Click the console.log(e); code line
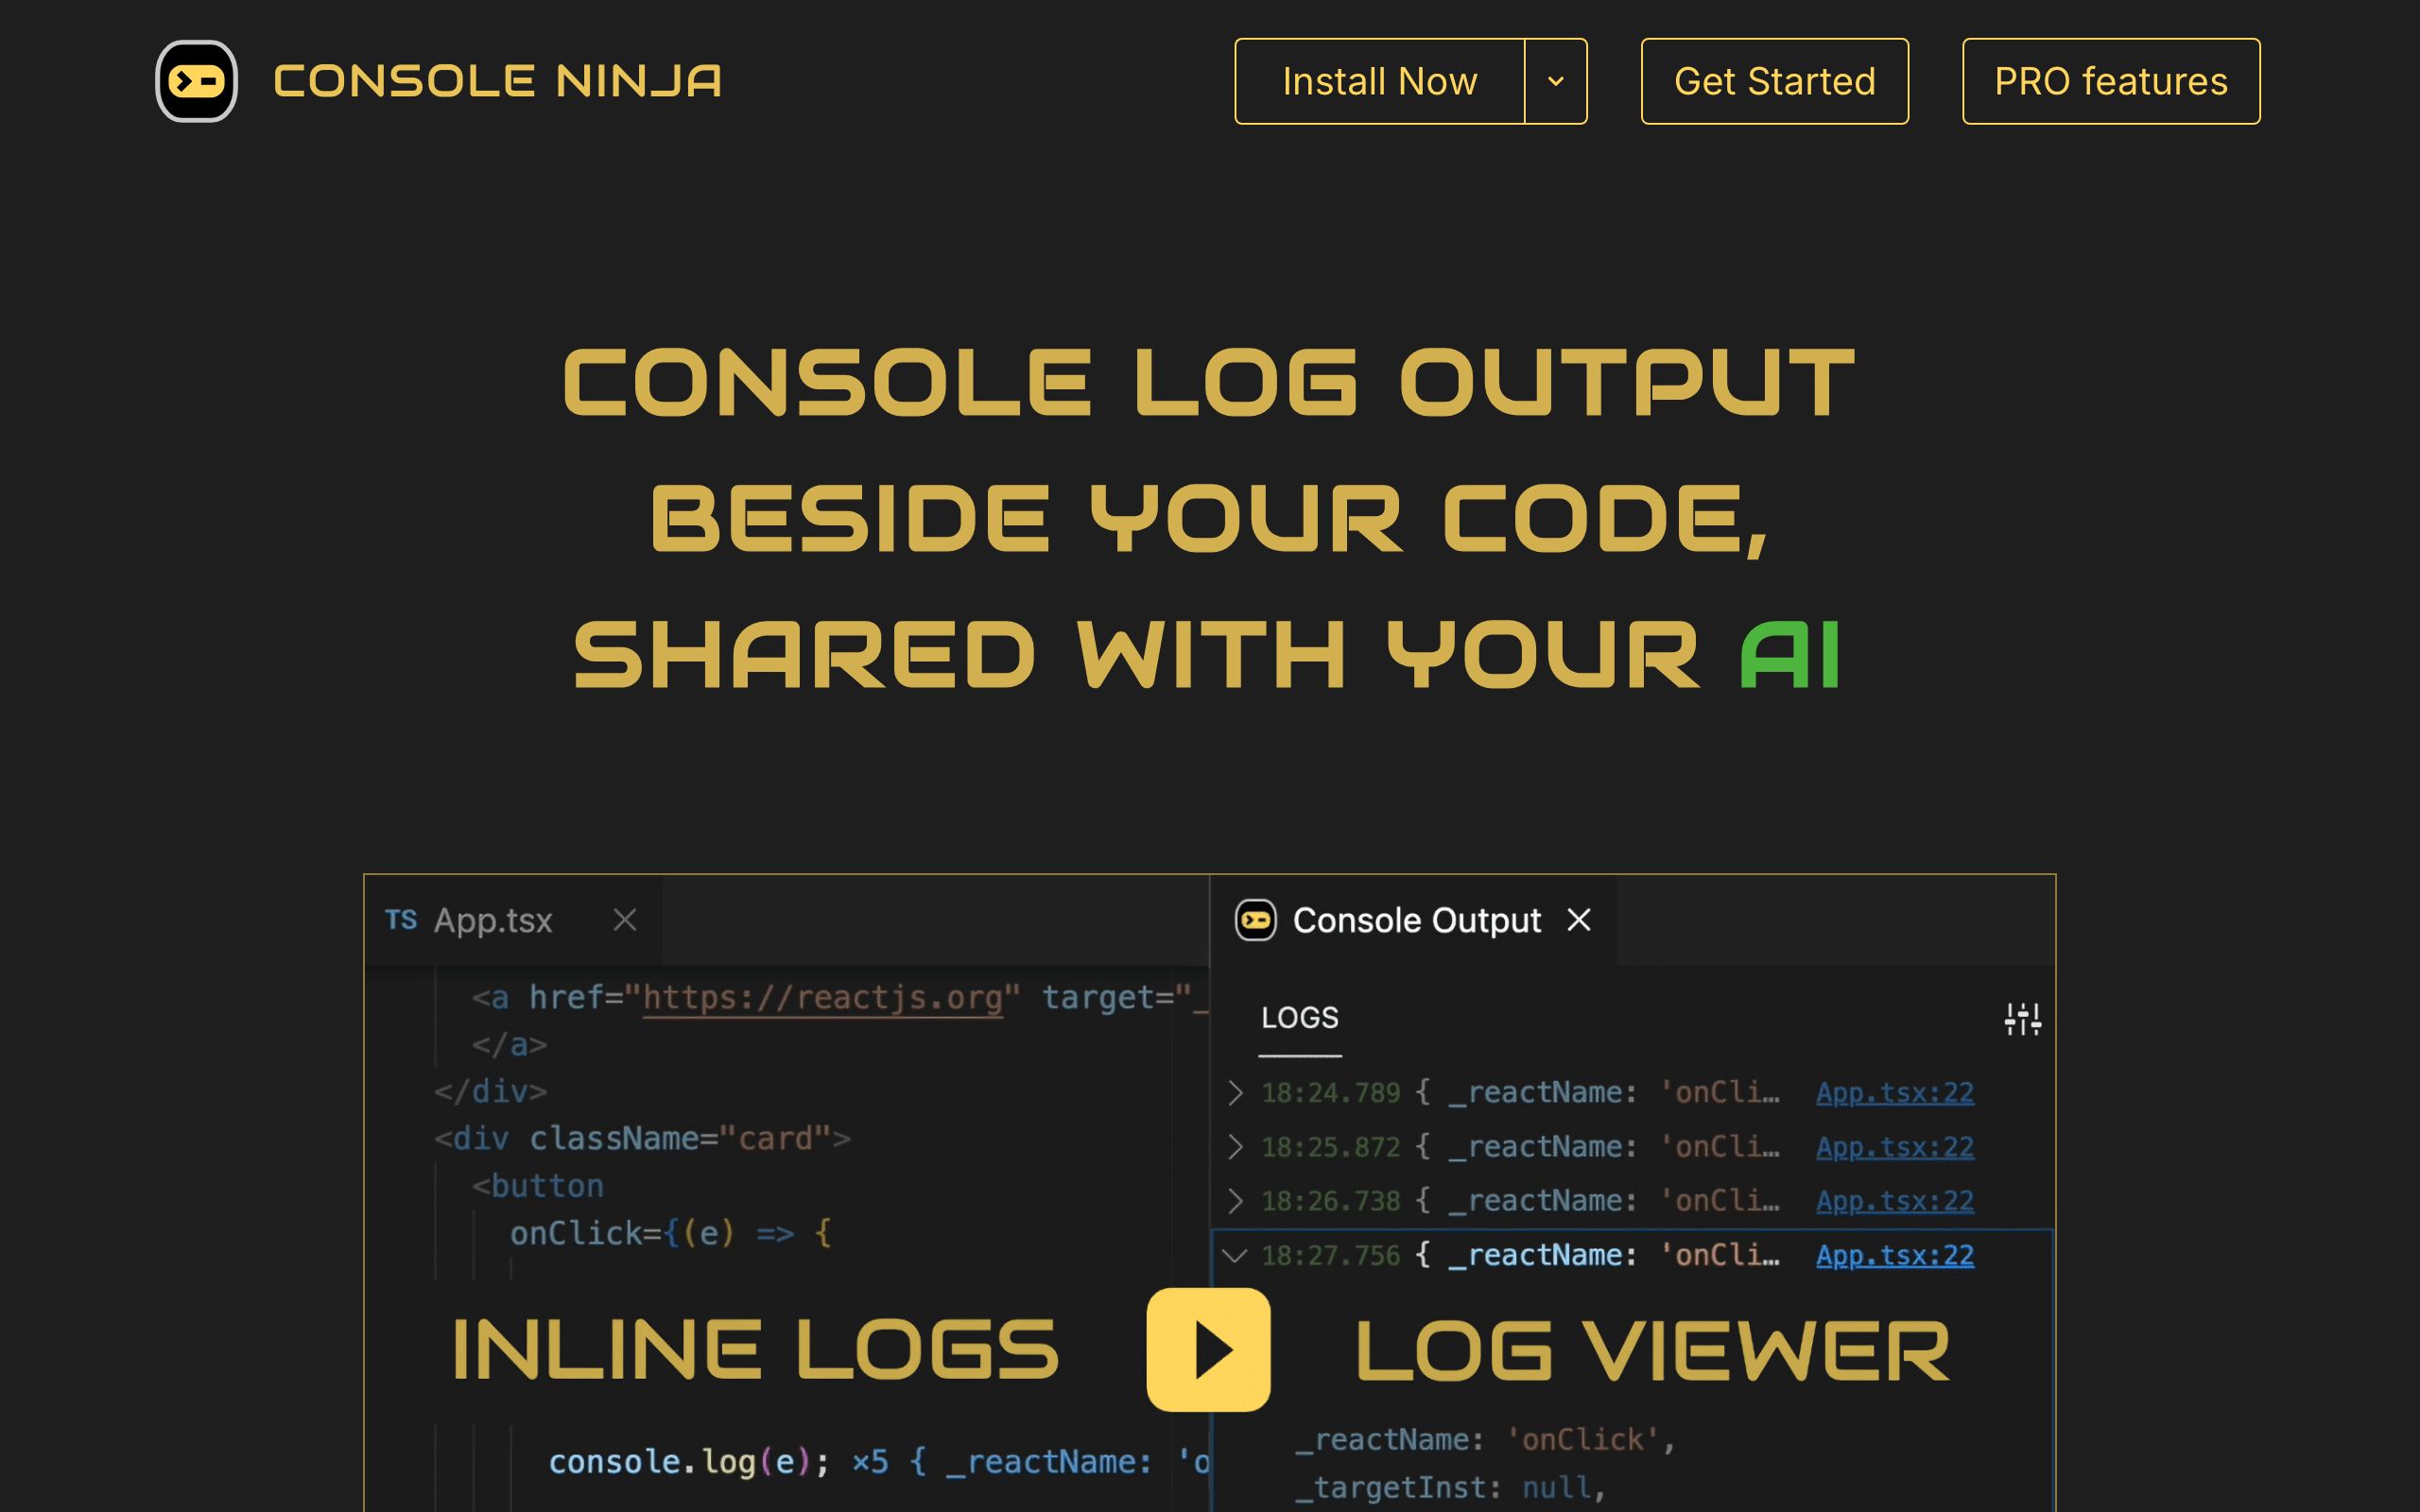Viewport: 2420px width, 1512px height. 689,1462
